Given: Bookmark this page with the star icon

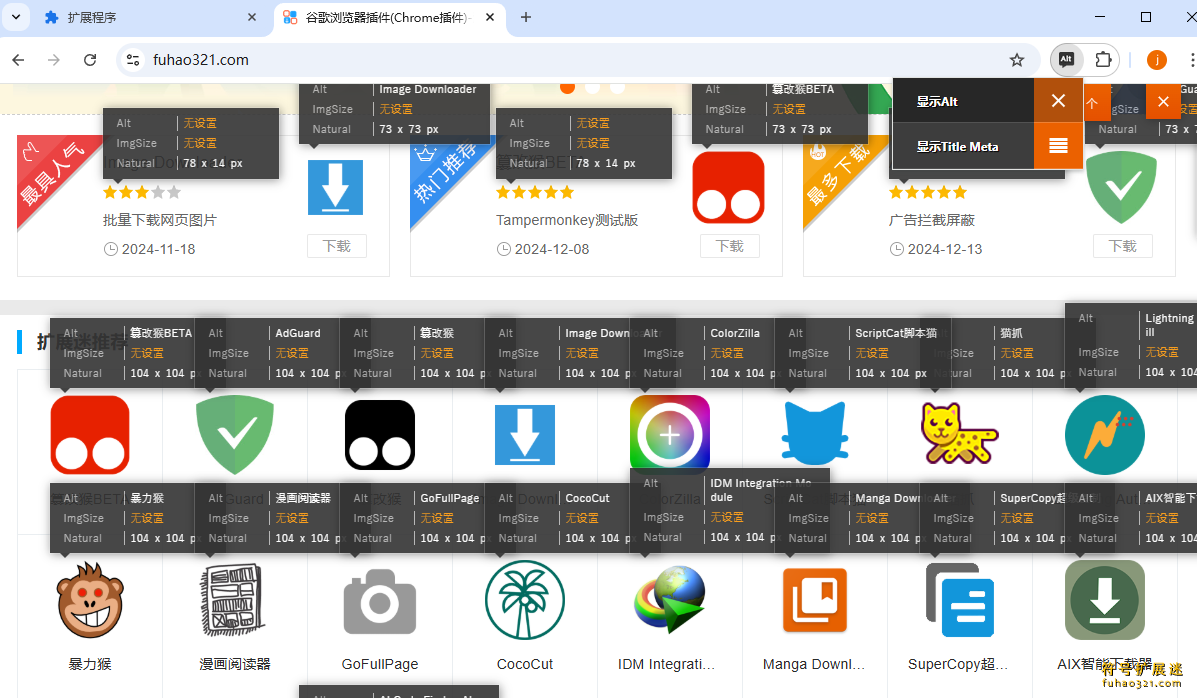Looking at the screenshot, I should click(x=1017, y=60).
